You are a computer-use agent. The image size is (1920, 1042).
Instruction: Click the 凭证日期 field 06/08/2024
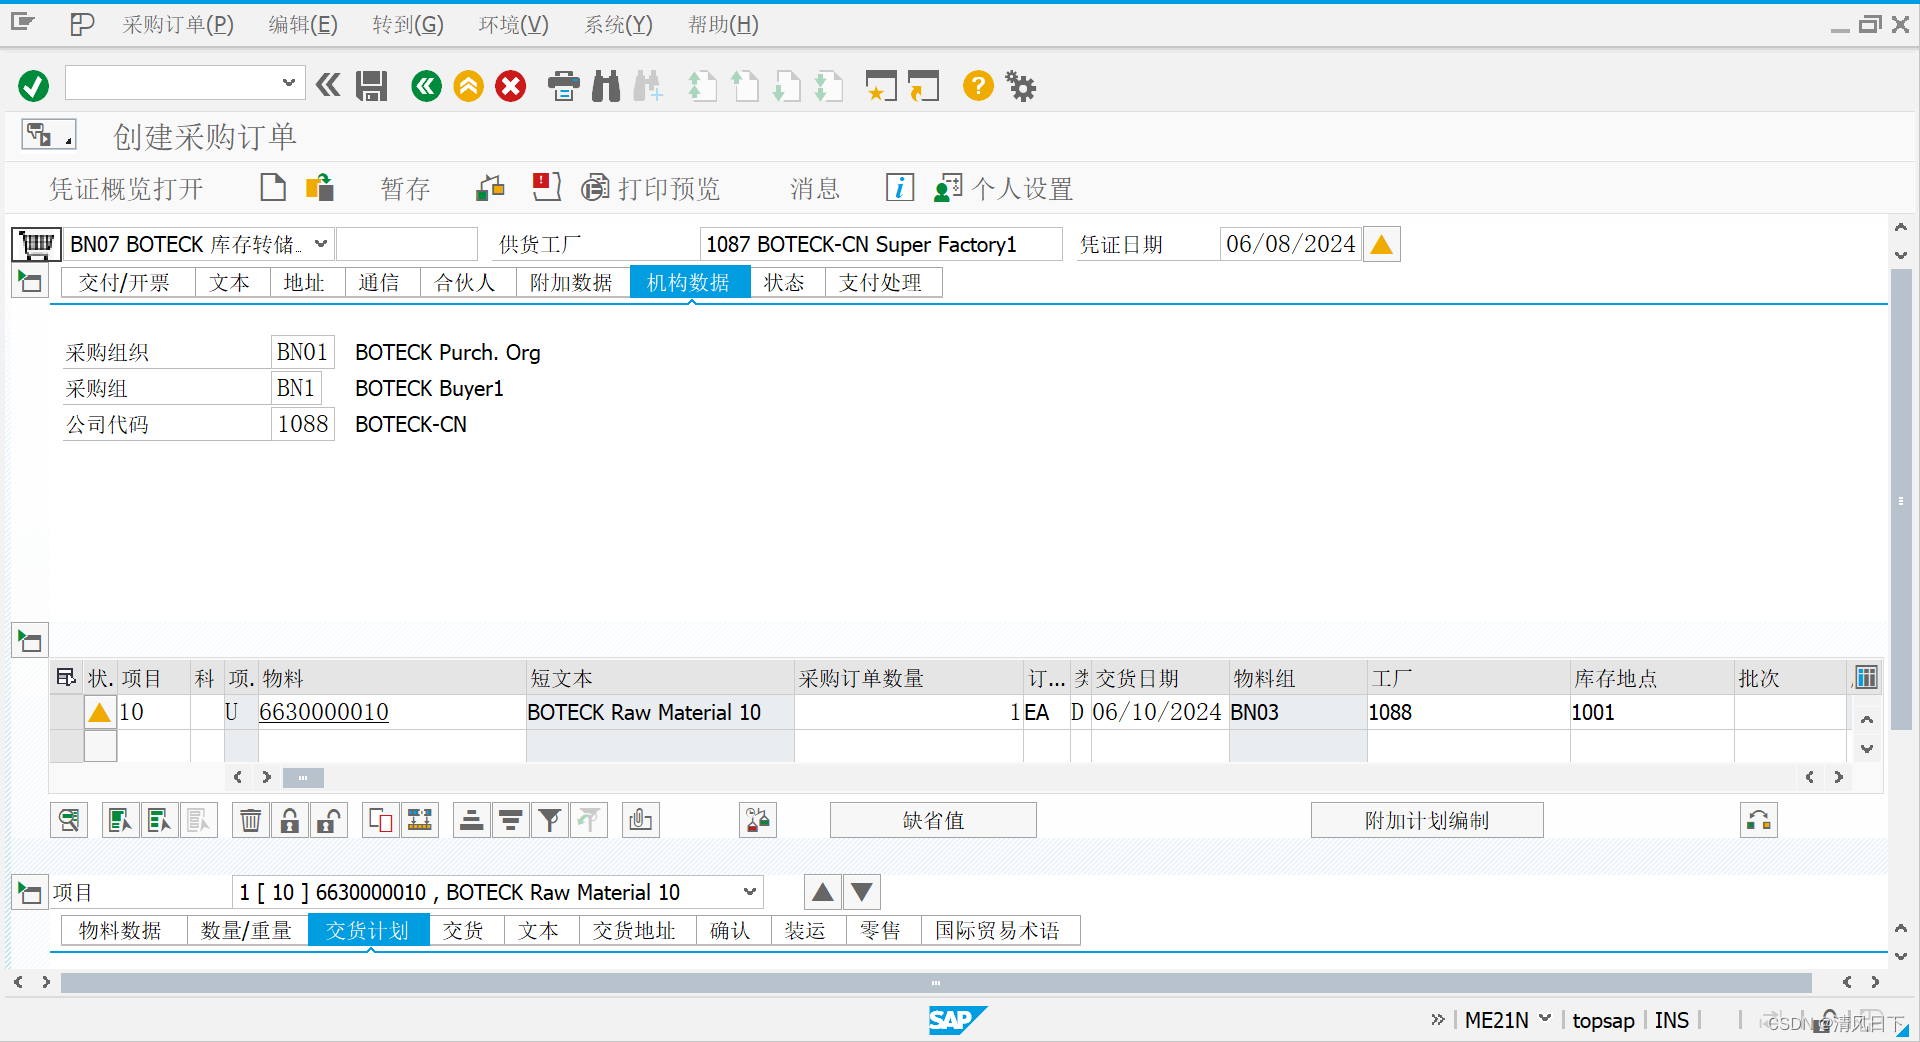point(1290,244)
